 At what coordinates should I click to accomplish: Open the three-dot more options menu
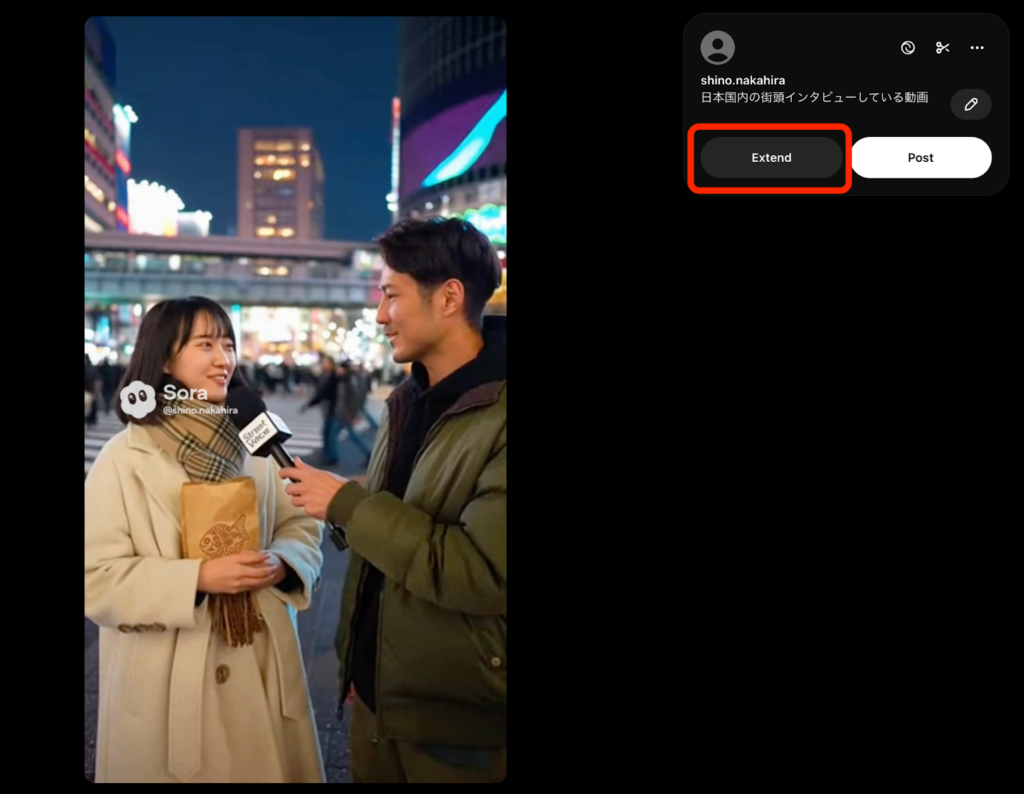[x=977, y=48]
